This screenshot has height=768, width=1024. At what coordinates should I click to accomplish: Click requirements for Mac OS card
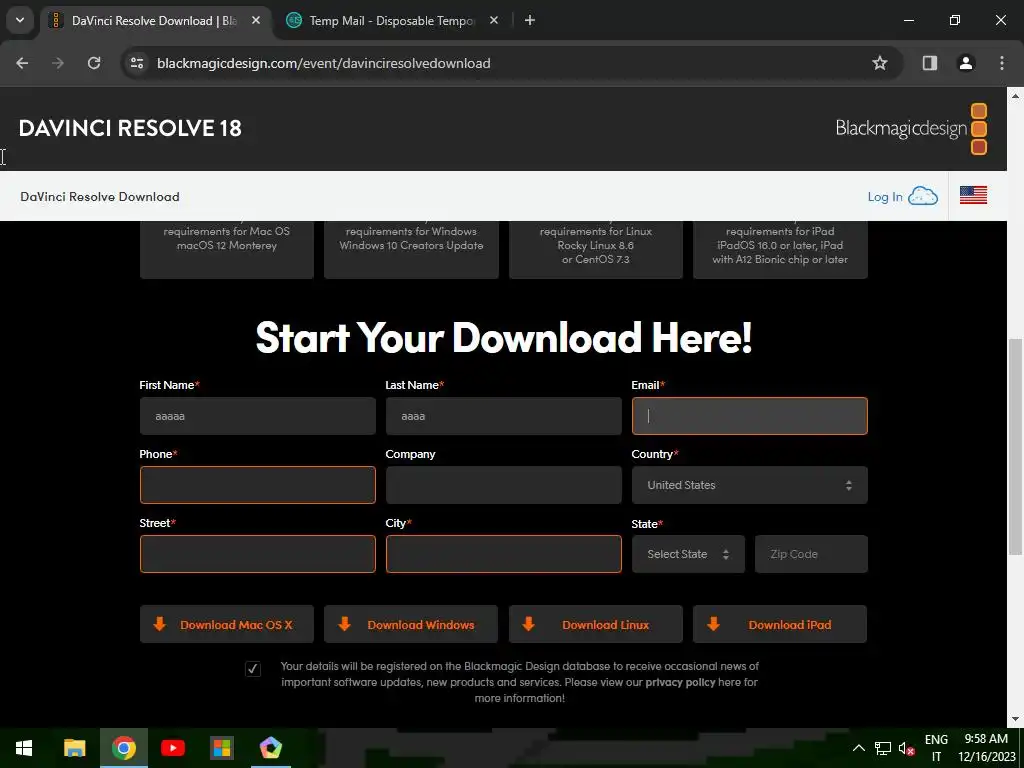(x=227, y=249)
